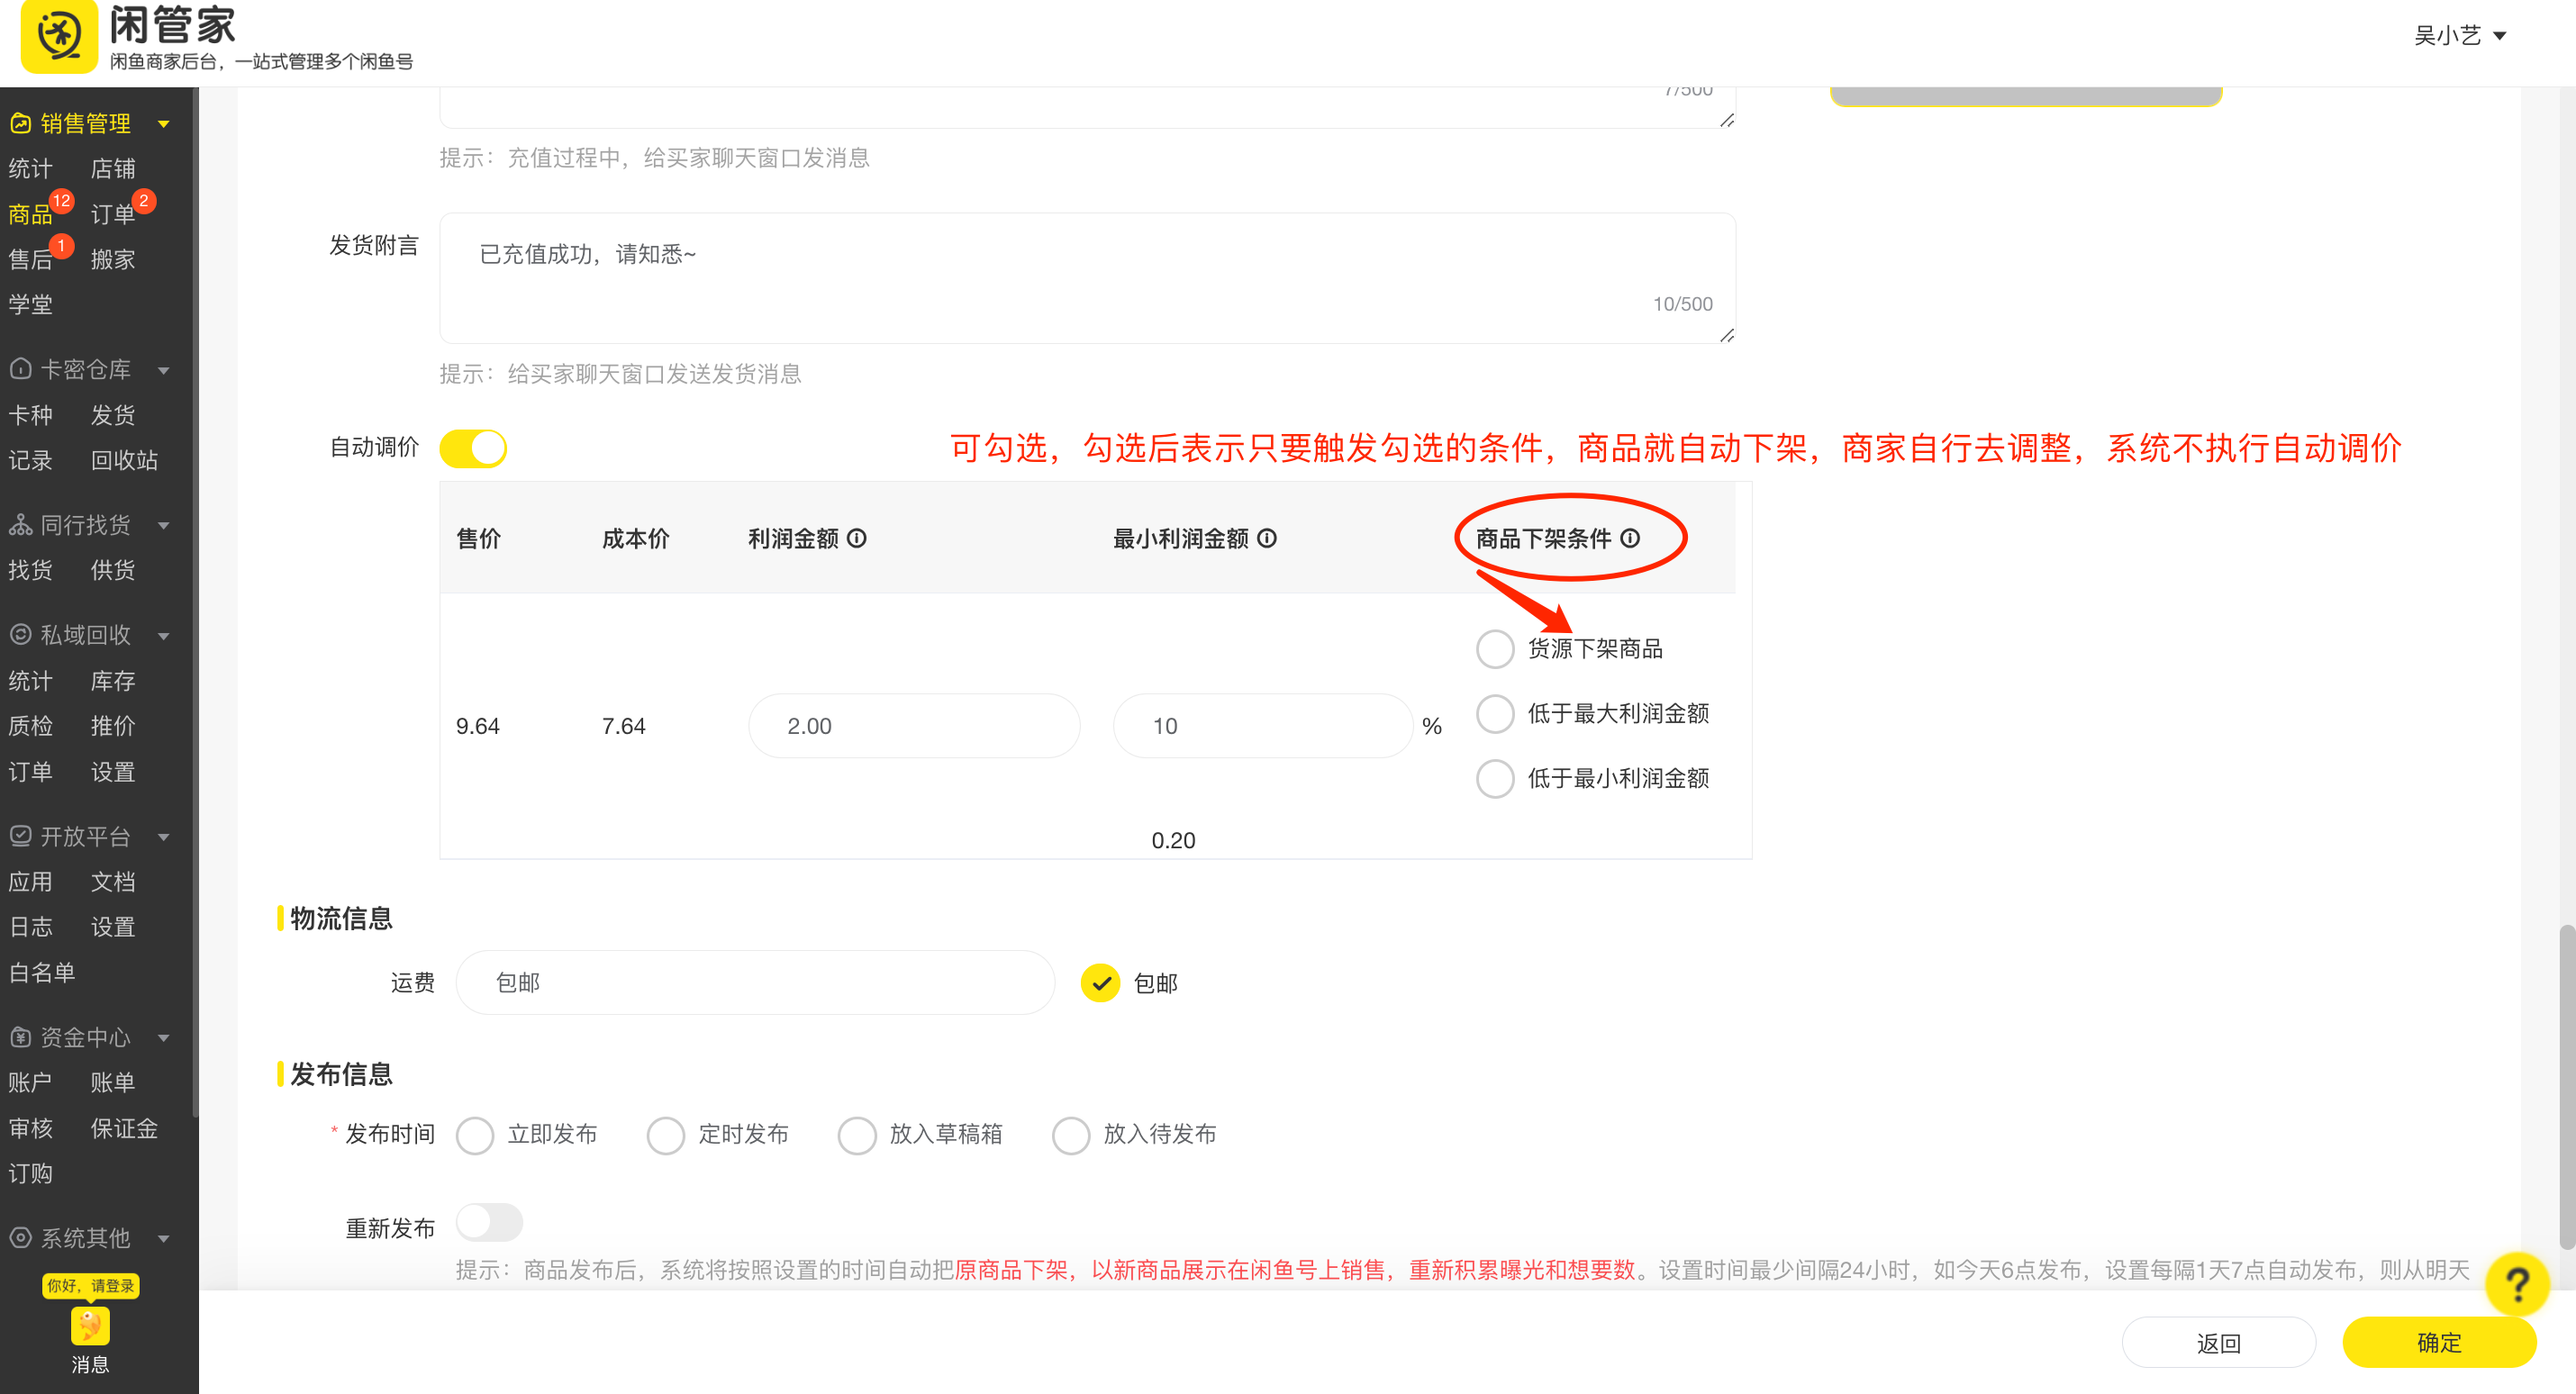Click the 私域回收 sidebar section icon
Screen dimensions: 2576x1394
(x=22, y=635)
